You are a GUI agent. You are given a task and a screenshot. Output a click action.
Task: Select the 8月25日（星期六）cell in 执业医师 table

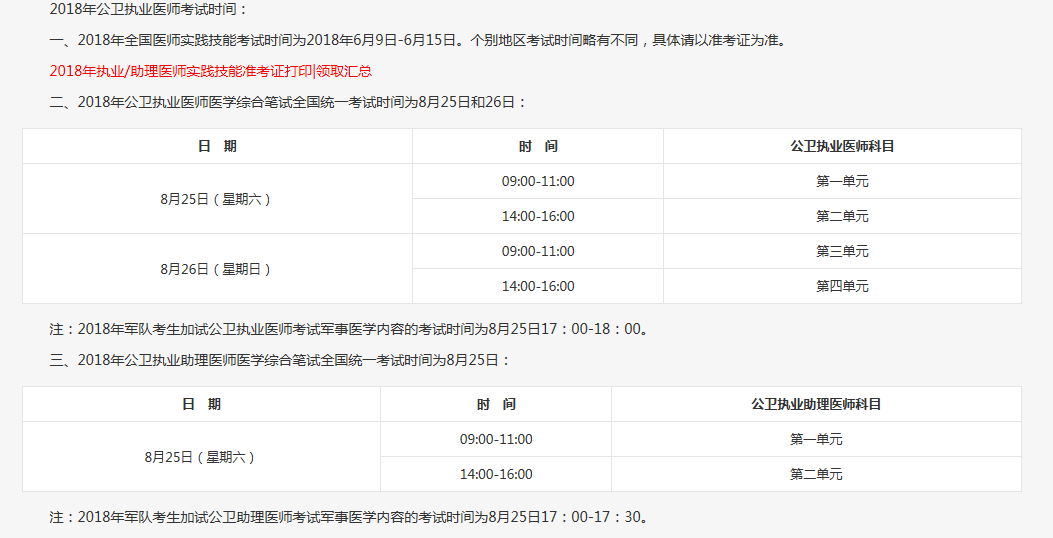pyautogui.click(x=217, y=199)
